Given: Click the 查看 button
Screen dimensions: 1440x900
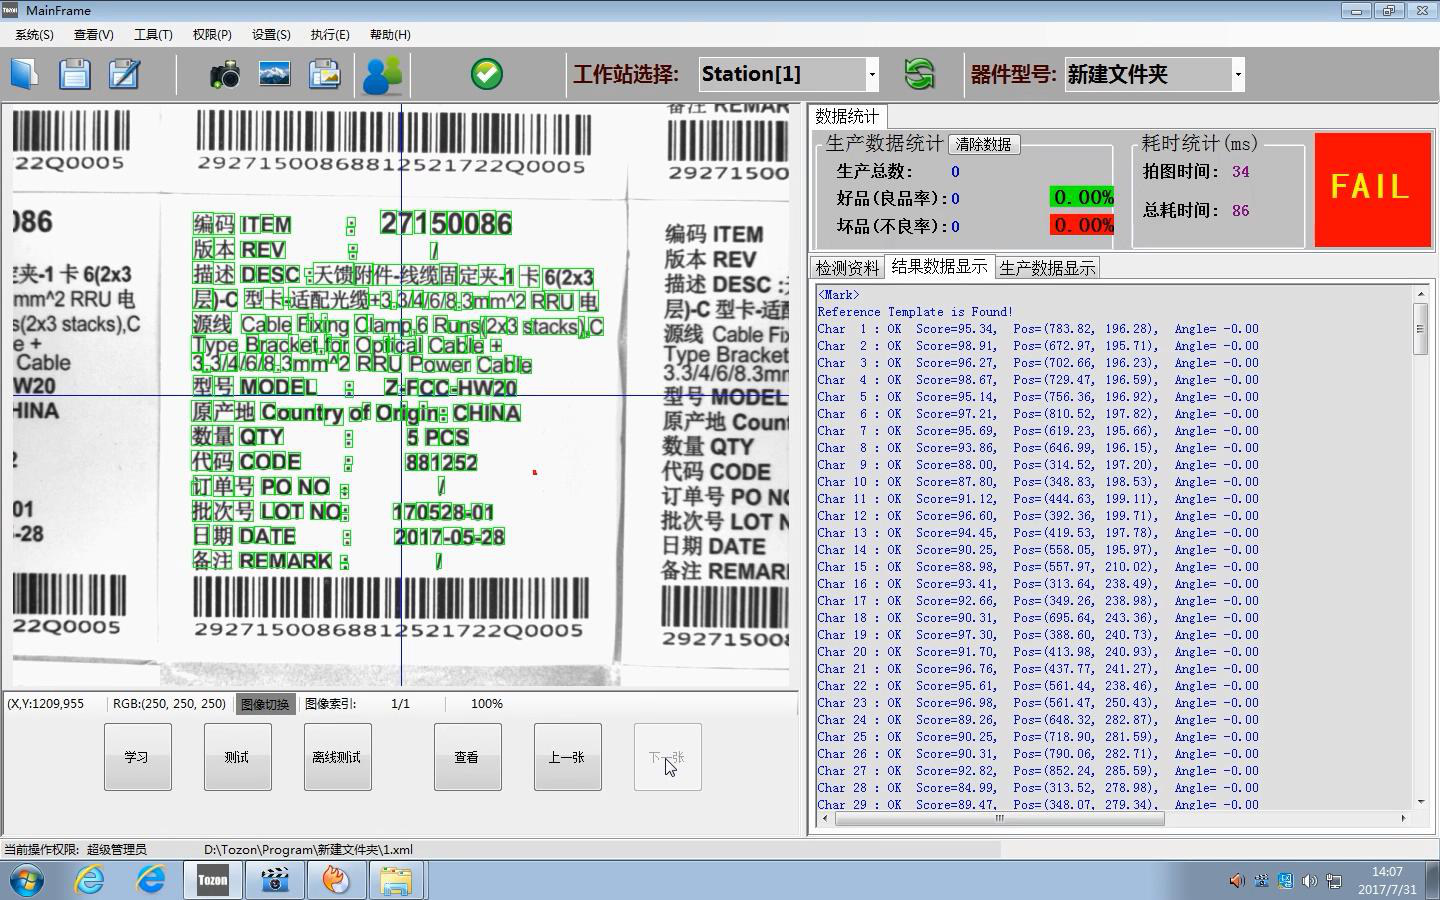Looking at the screenshot, I should [467, 757].
